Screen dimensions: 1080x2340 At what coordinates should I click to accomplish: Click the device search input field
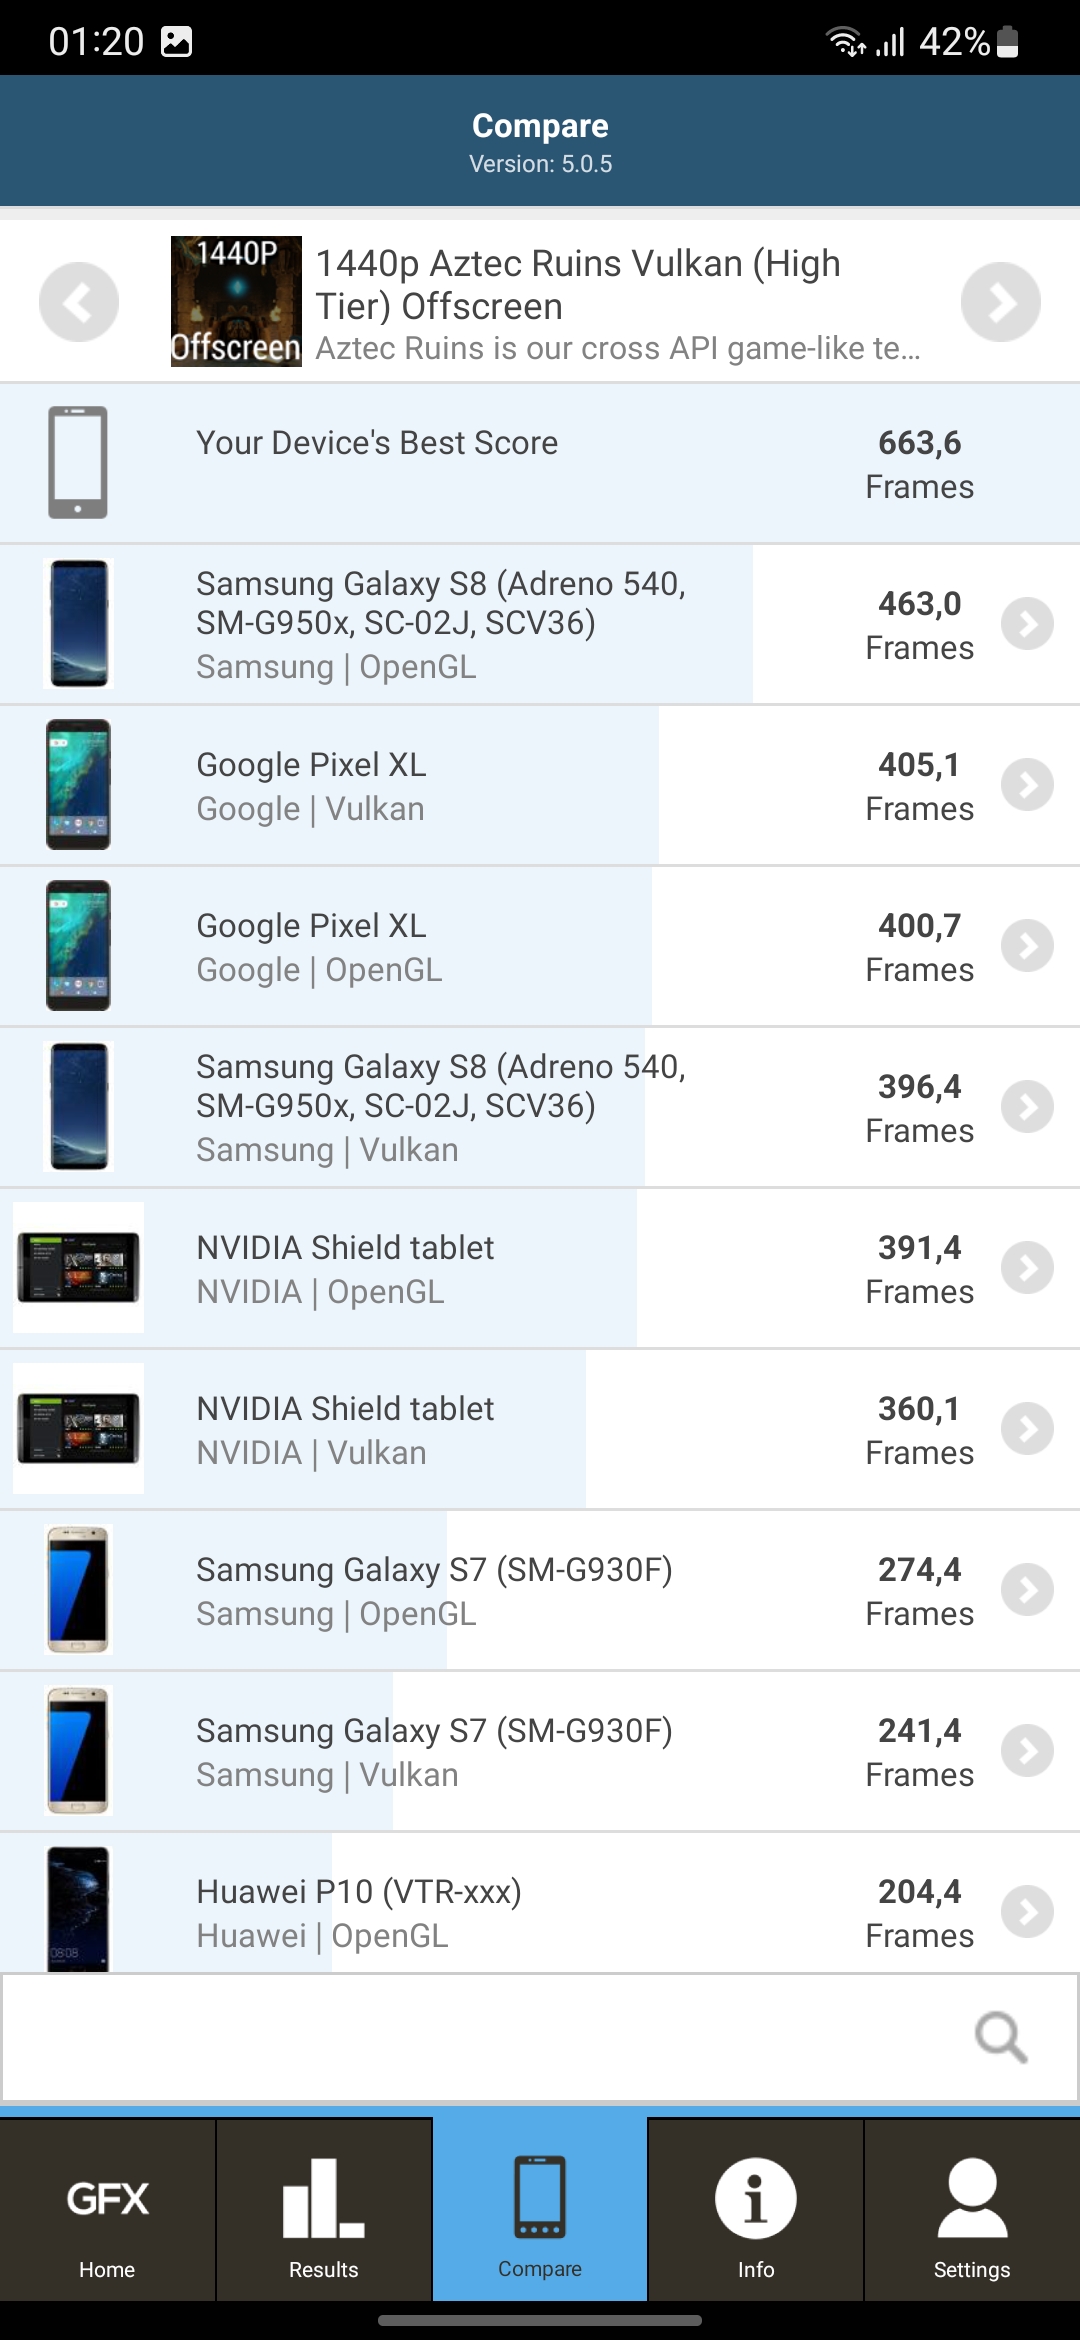point(480,2037)
